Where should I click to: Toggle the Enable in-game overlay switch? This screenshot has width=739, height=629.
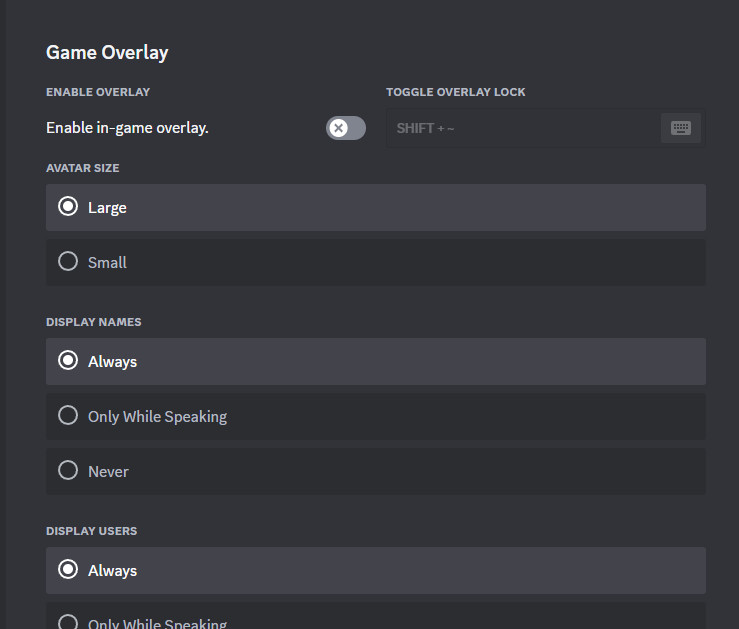pyautogui.click(x=346, y=128)
